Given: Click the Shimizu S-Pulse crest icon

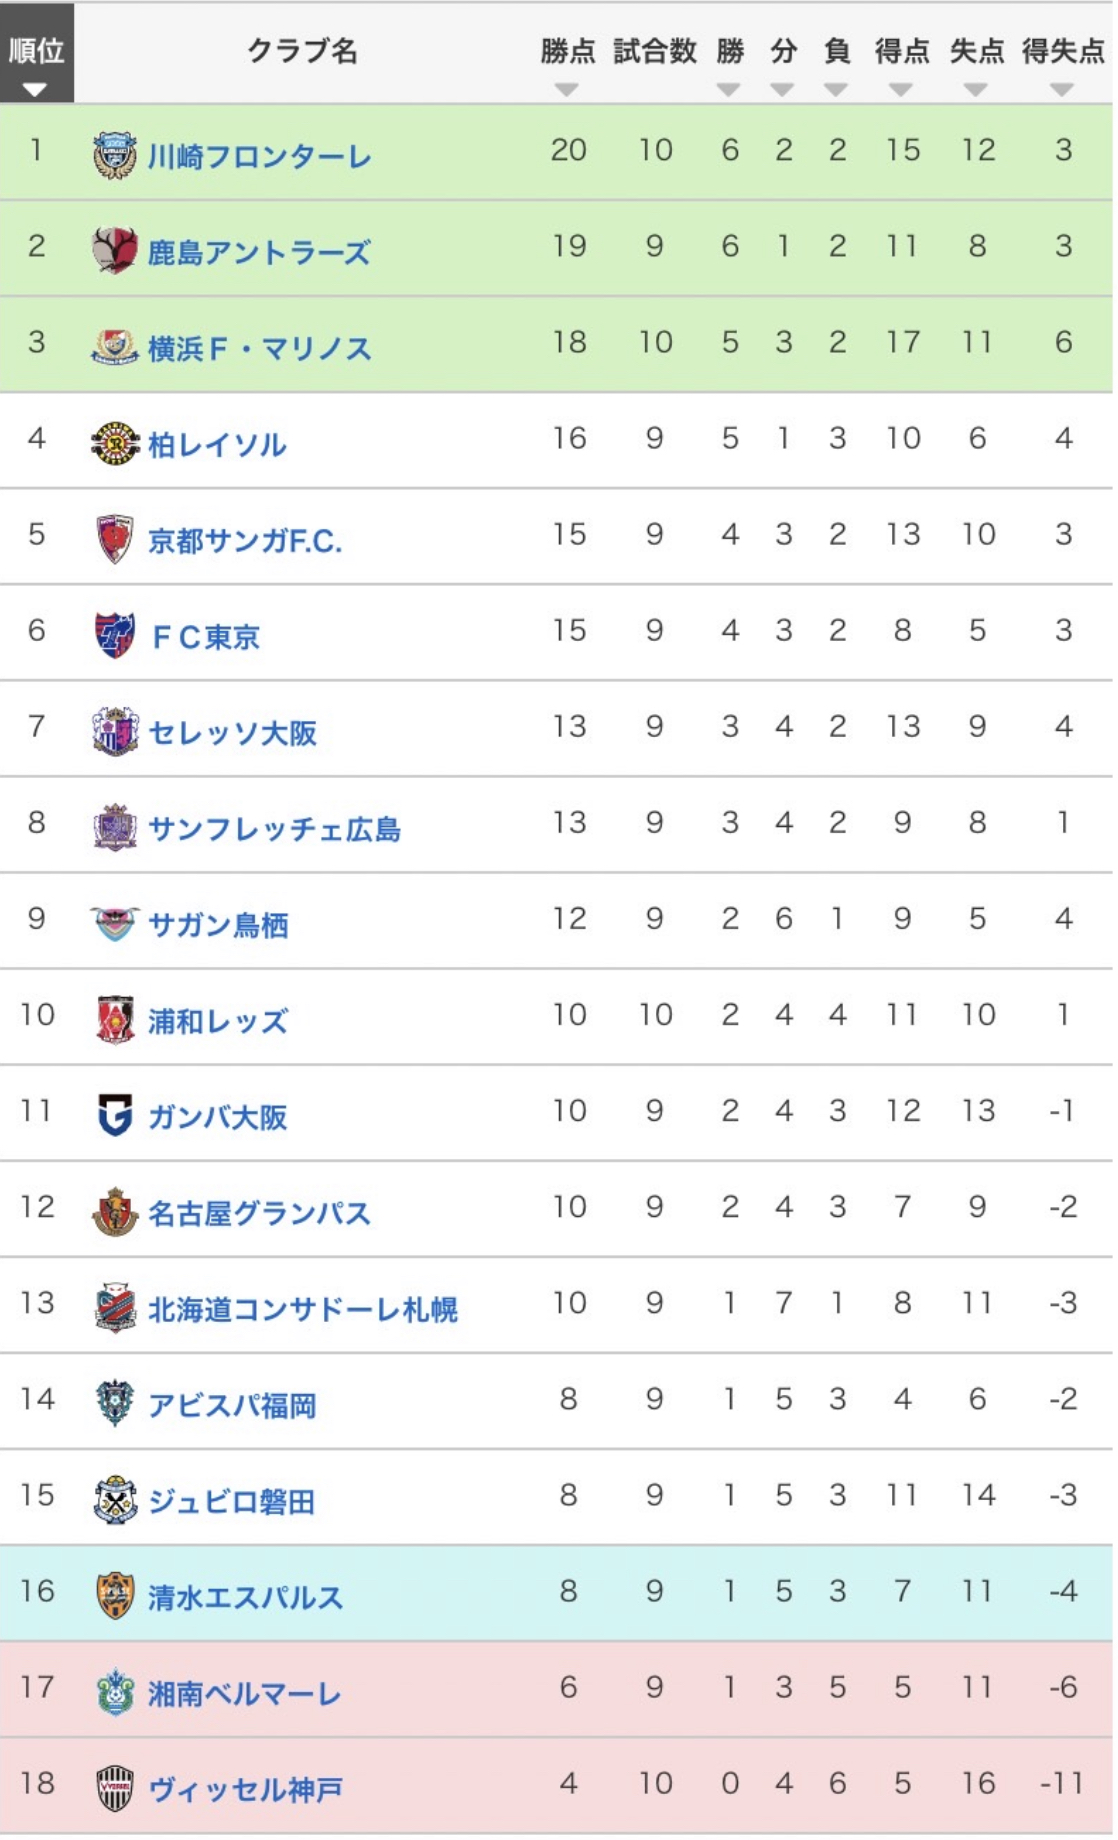Looking at the screenshot, I should coord(114,1596).
